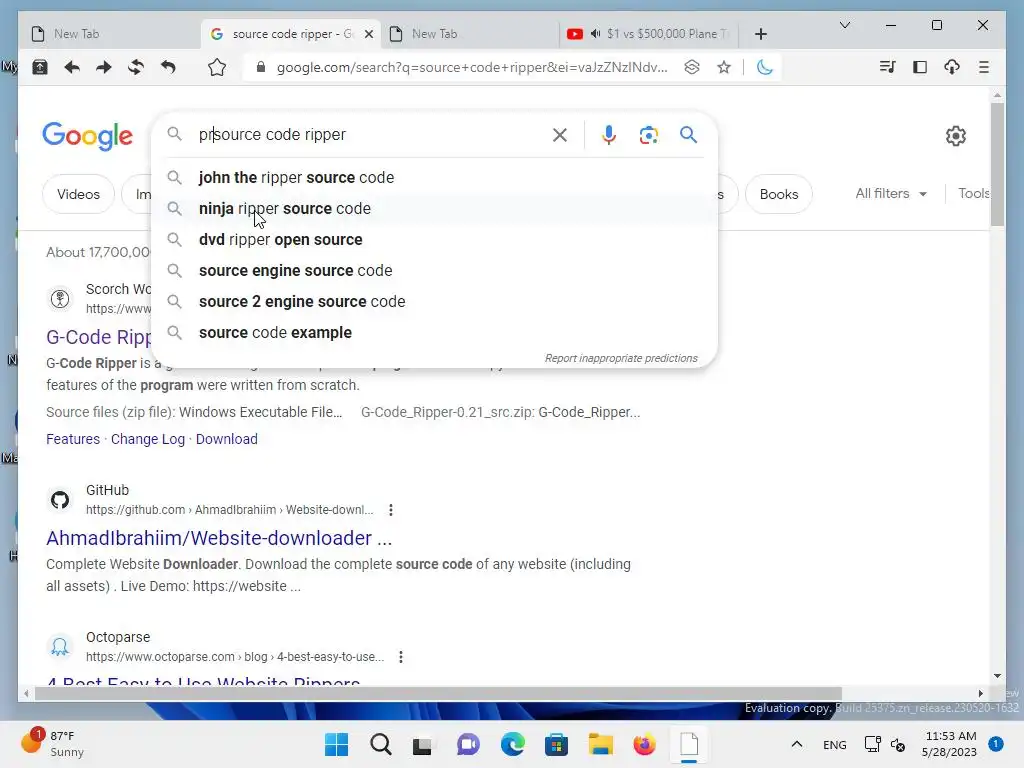Click the address bar URL text
The height and width of the screenshot is (768, 1024).
pos(472,67)
